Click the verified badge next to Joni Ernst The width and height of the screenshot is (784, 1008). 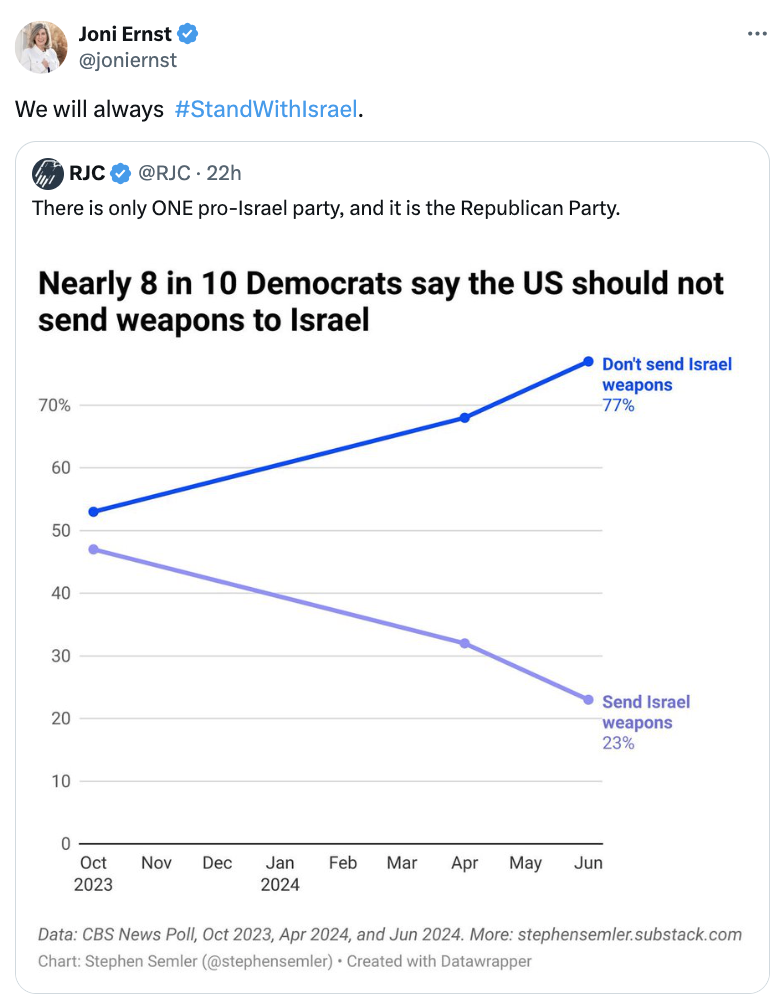188,35
